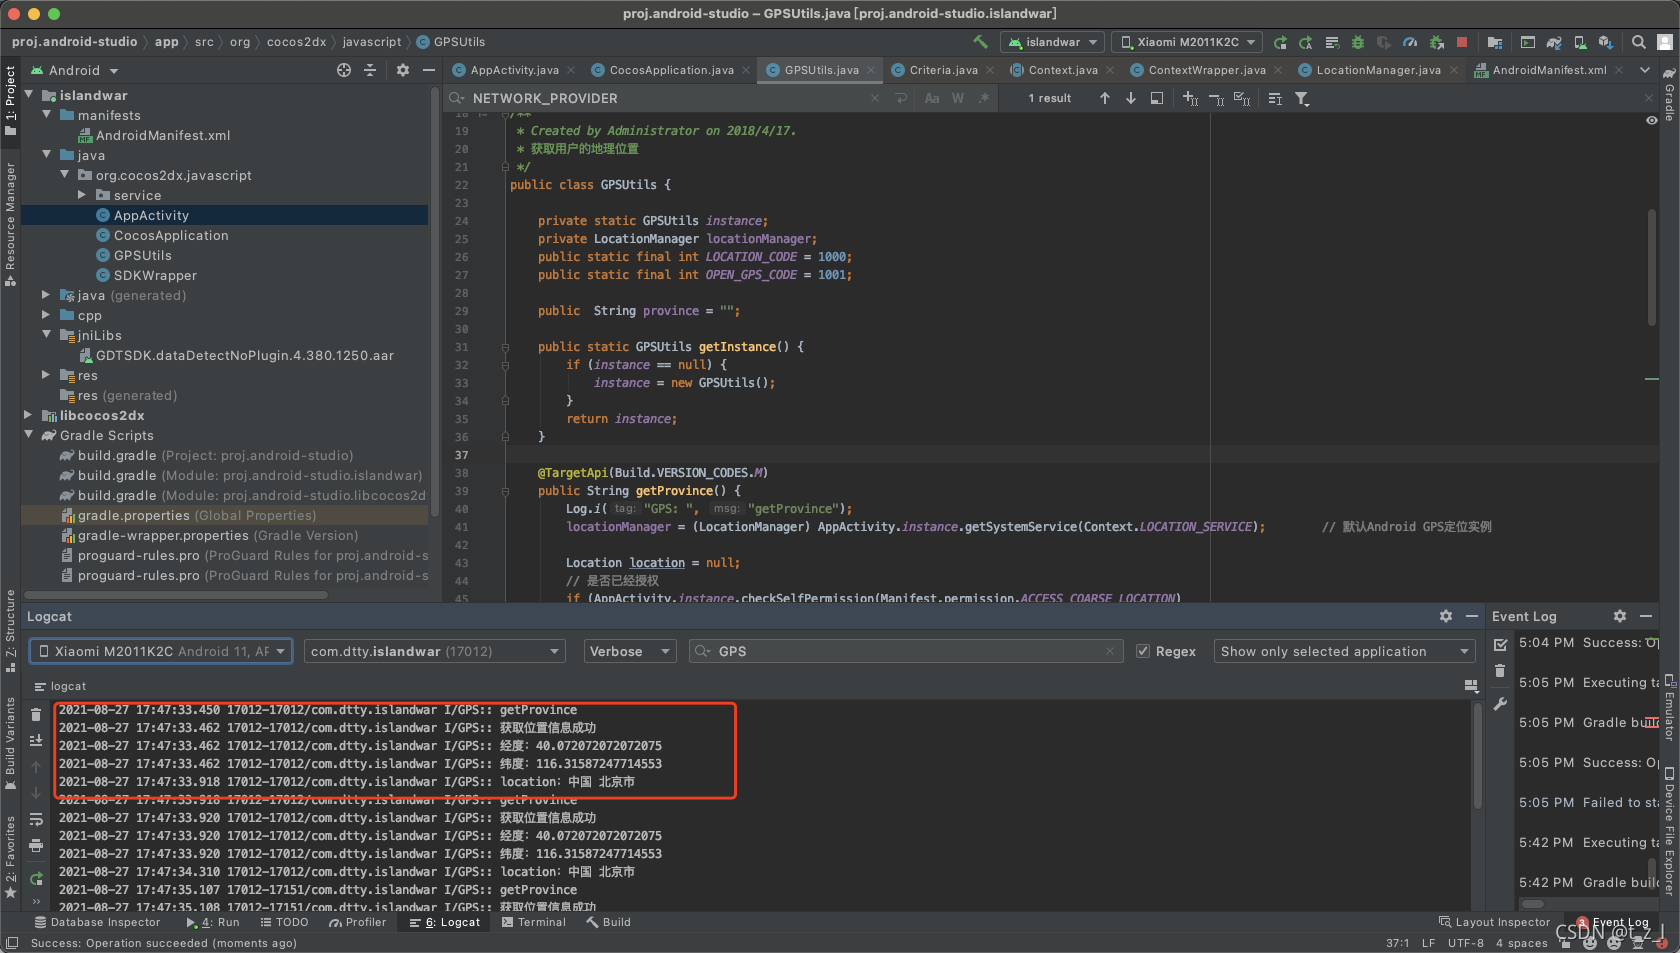Click the Make Project hammer icon
The image size is (1680, 953).
click(x=980, y=42)
